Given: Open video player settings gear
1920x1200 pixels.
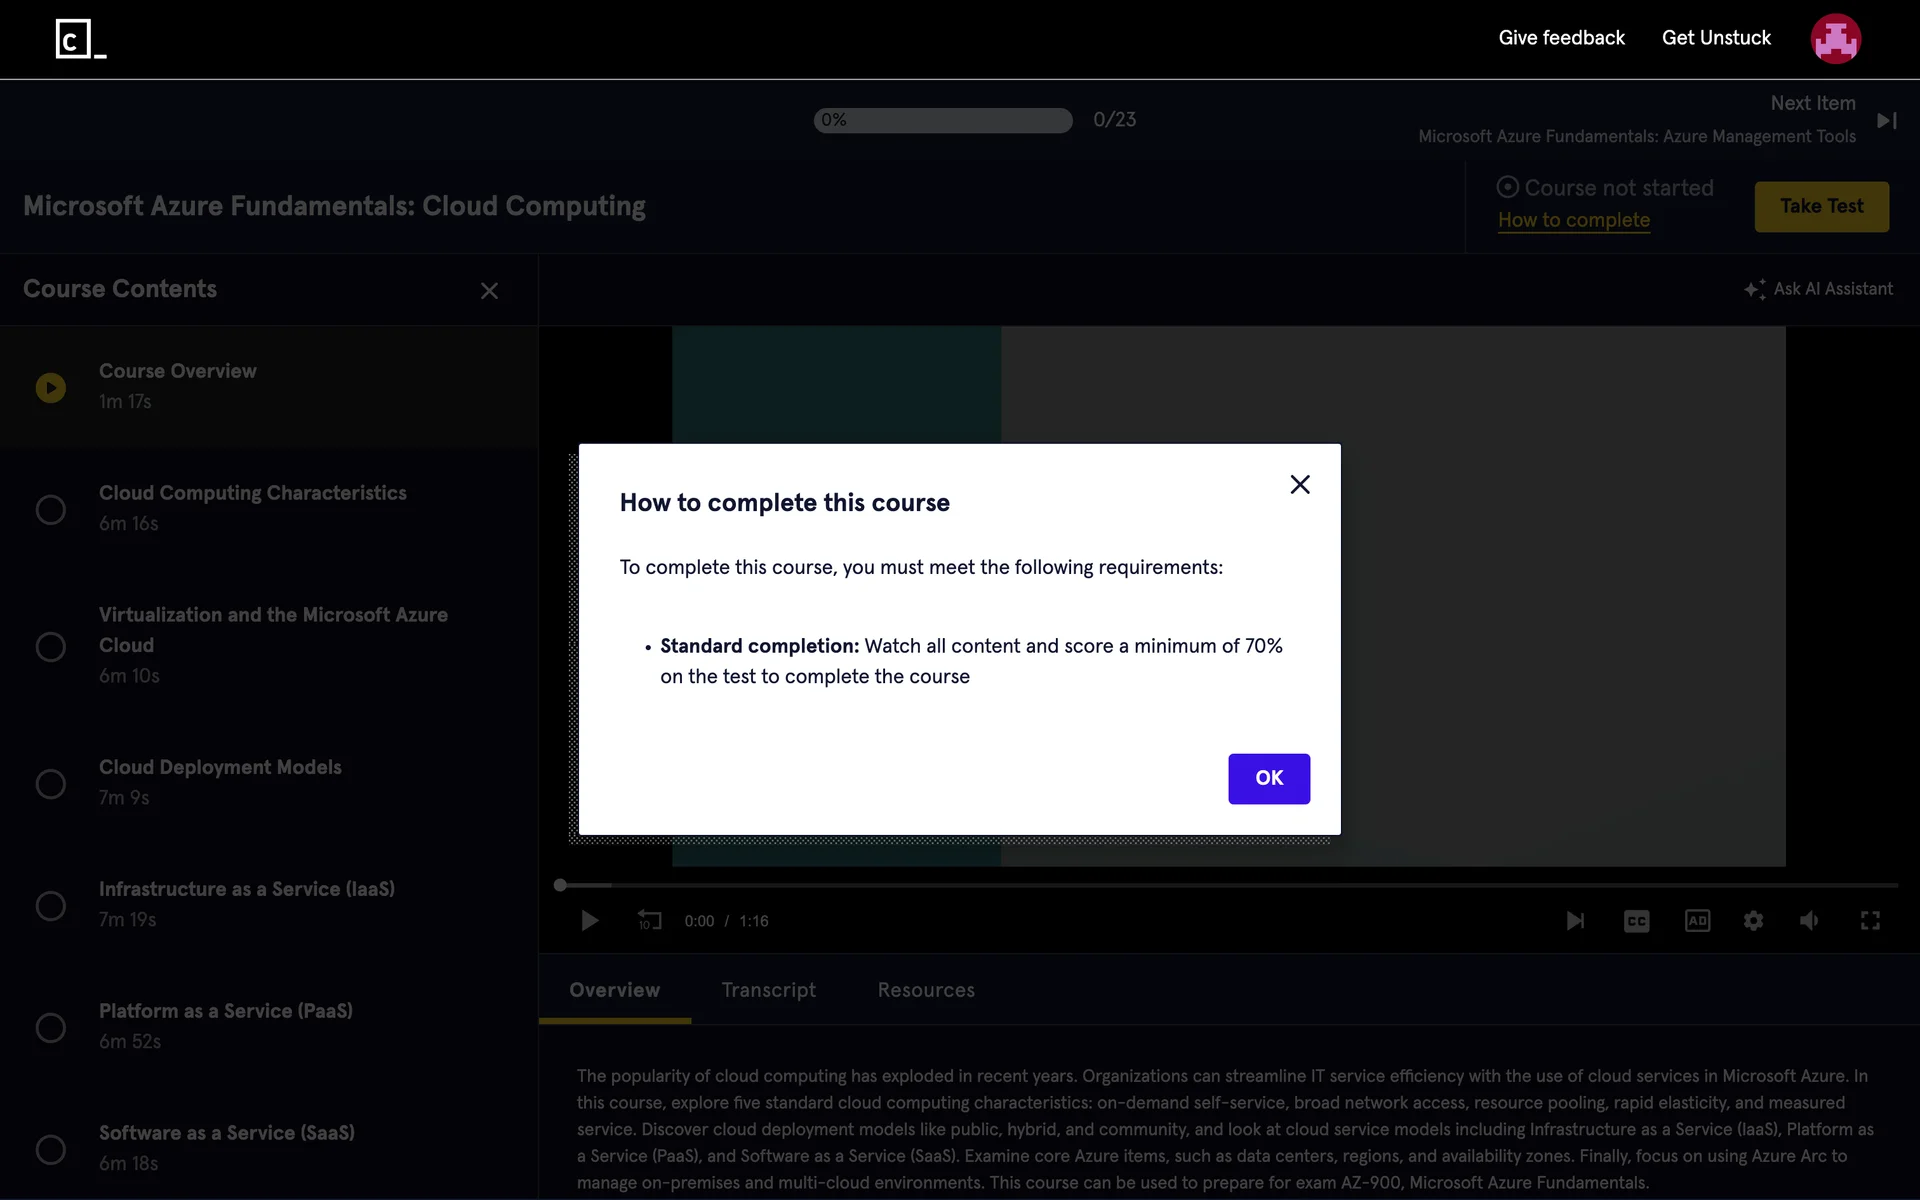Looking at the screenshot, I should point(1753,921).
